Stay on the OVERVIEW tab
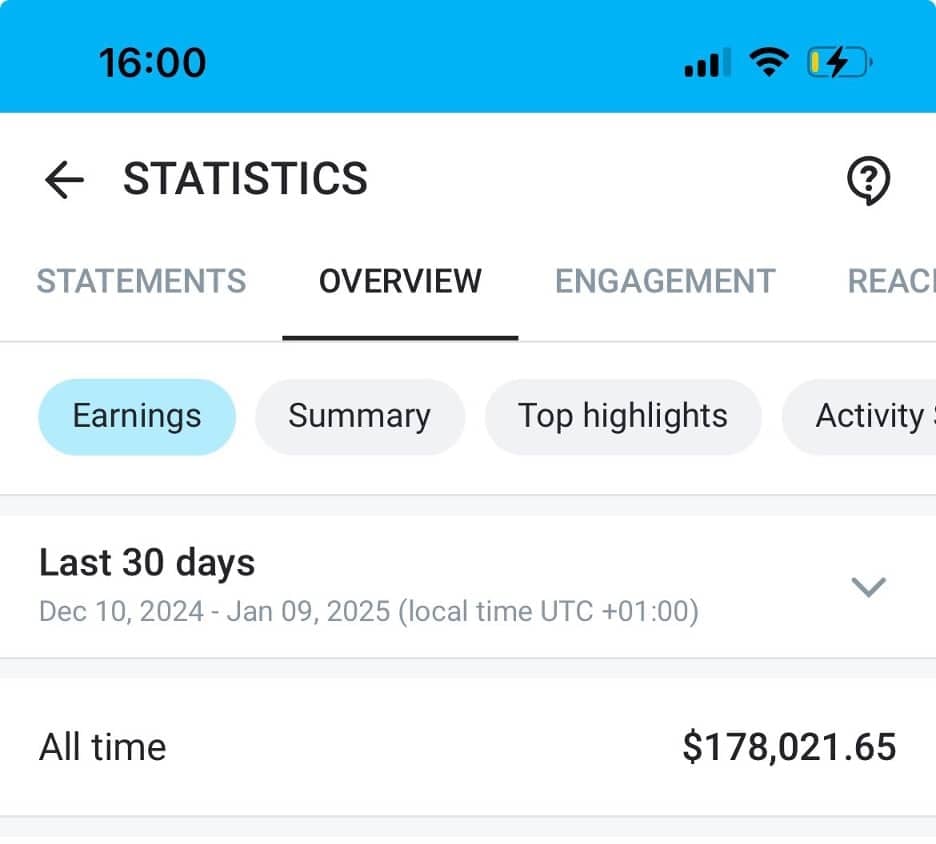 click(x=399, y=281)
